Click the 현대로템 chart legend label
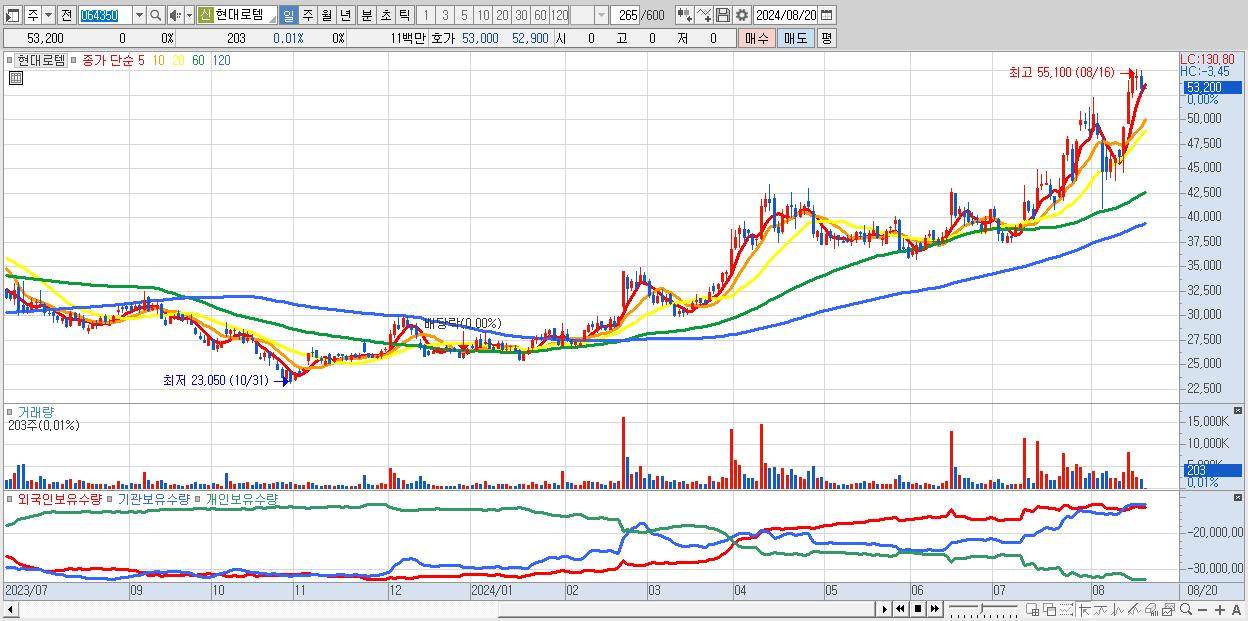Image resolution: width=1248 pixels, height=621 pixels. pos(41,60)
